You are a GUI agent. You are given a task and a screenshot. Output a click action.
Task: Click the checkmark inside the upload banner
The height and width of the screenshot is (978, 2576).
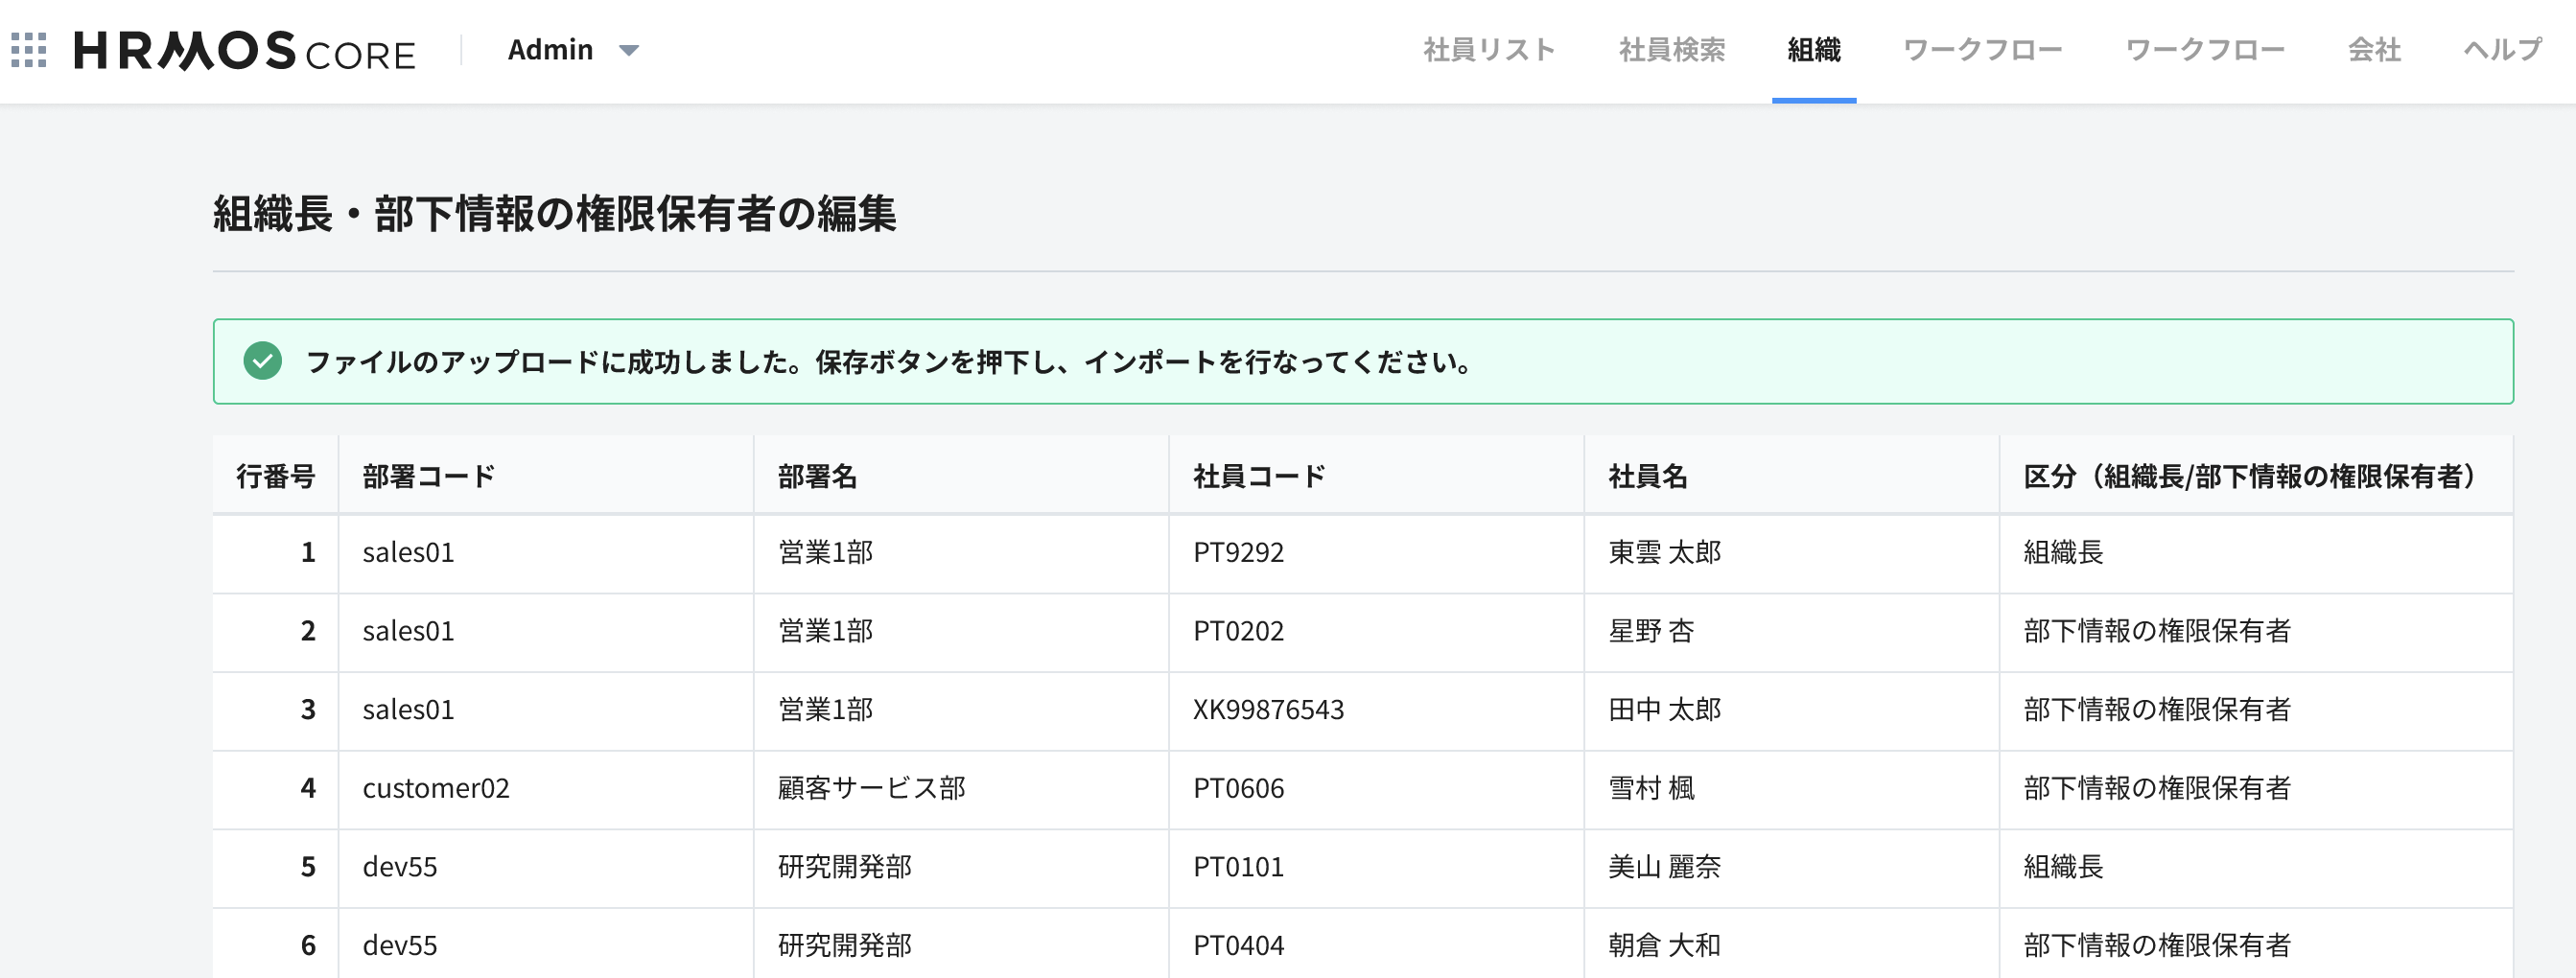pos(262,363)
